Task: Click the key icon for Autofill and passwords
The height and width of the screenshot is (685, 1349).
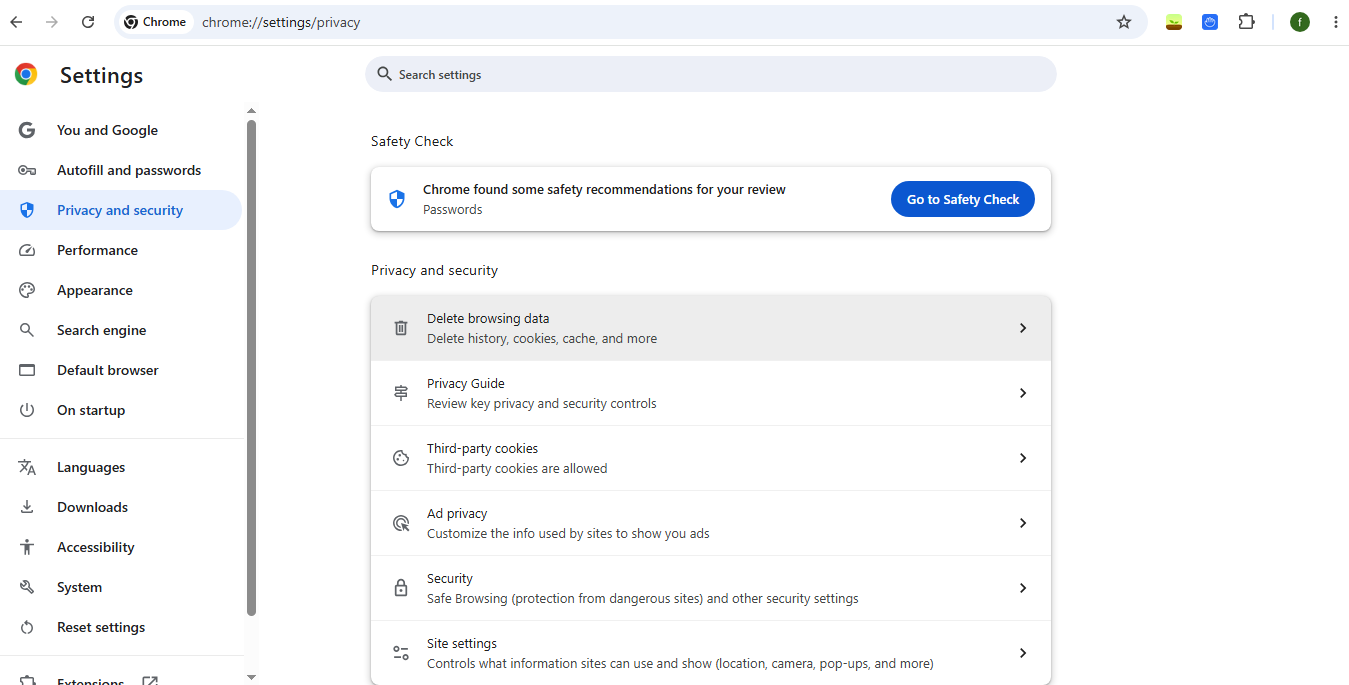Action: tap(27, 170)
